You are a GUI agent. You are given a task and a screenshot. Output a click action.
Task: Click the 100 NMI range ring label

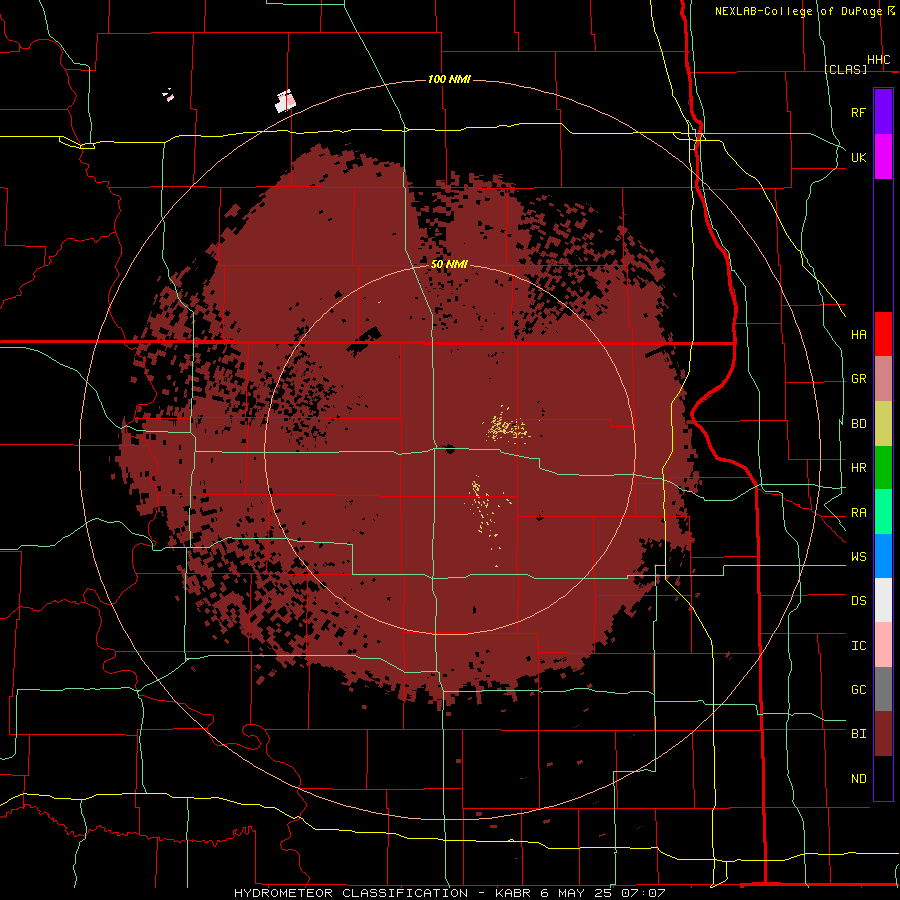tap(449, 79)
